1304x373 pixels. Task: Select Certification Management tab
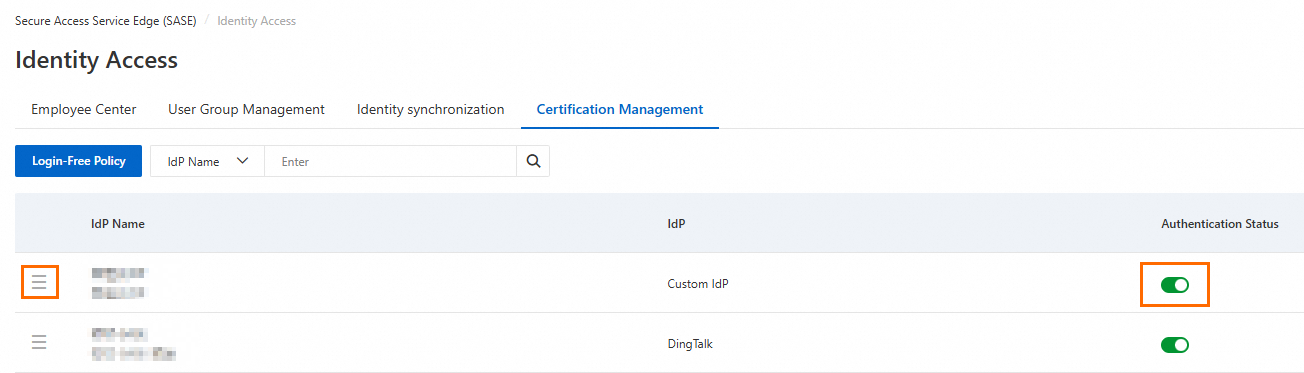click(x=620, y=109)
